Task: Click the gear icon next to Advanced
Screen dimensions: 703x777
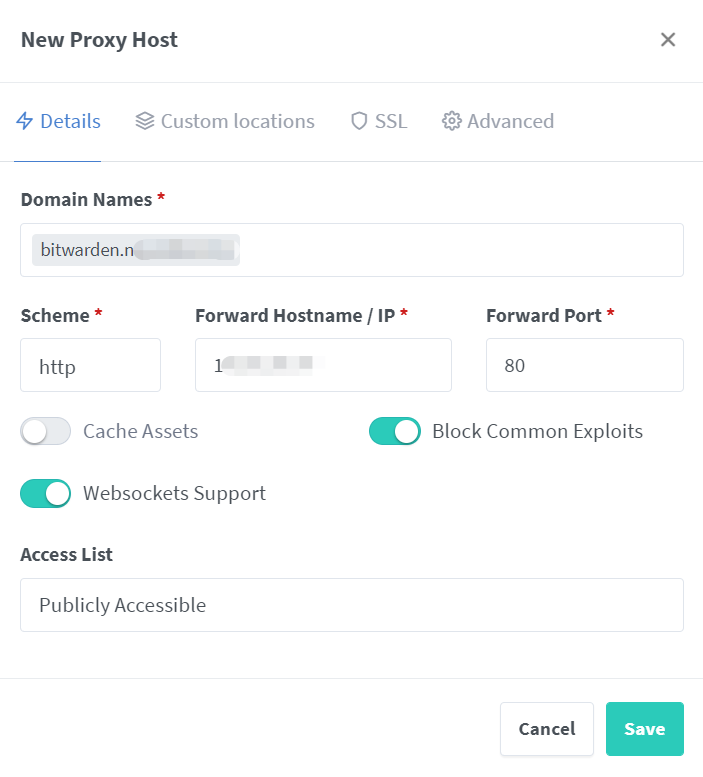Action: pos(451,121)
